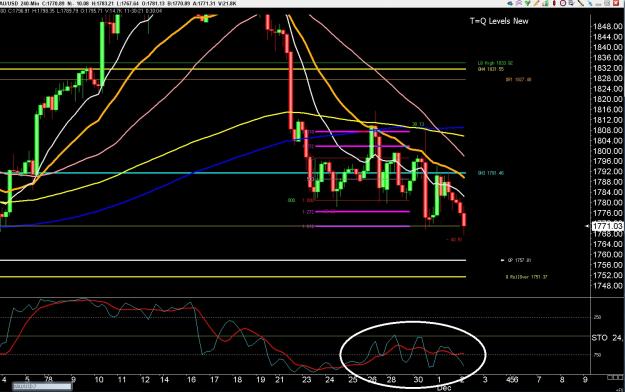This screenshot has height=392, width=625.
Task: Click the 'STO 24,' indicator label
Action: tap(607, 338)
